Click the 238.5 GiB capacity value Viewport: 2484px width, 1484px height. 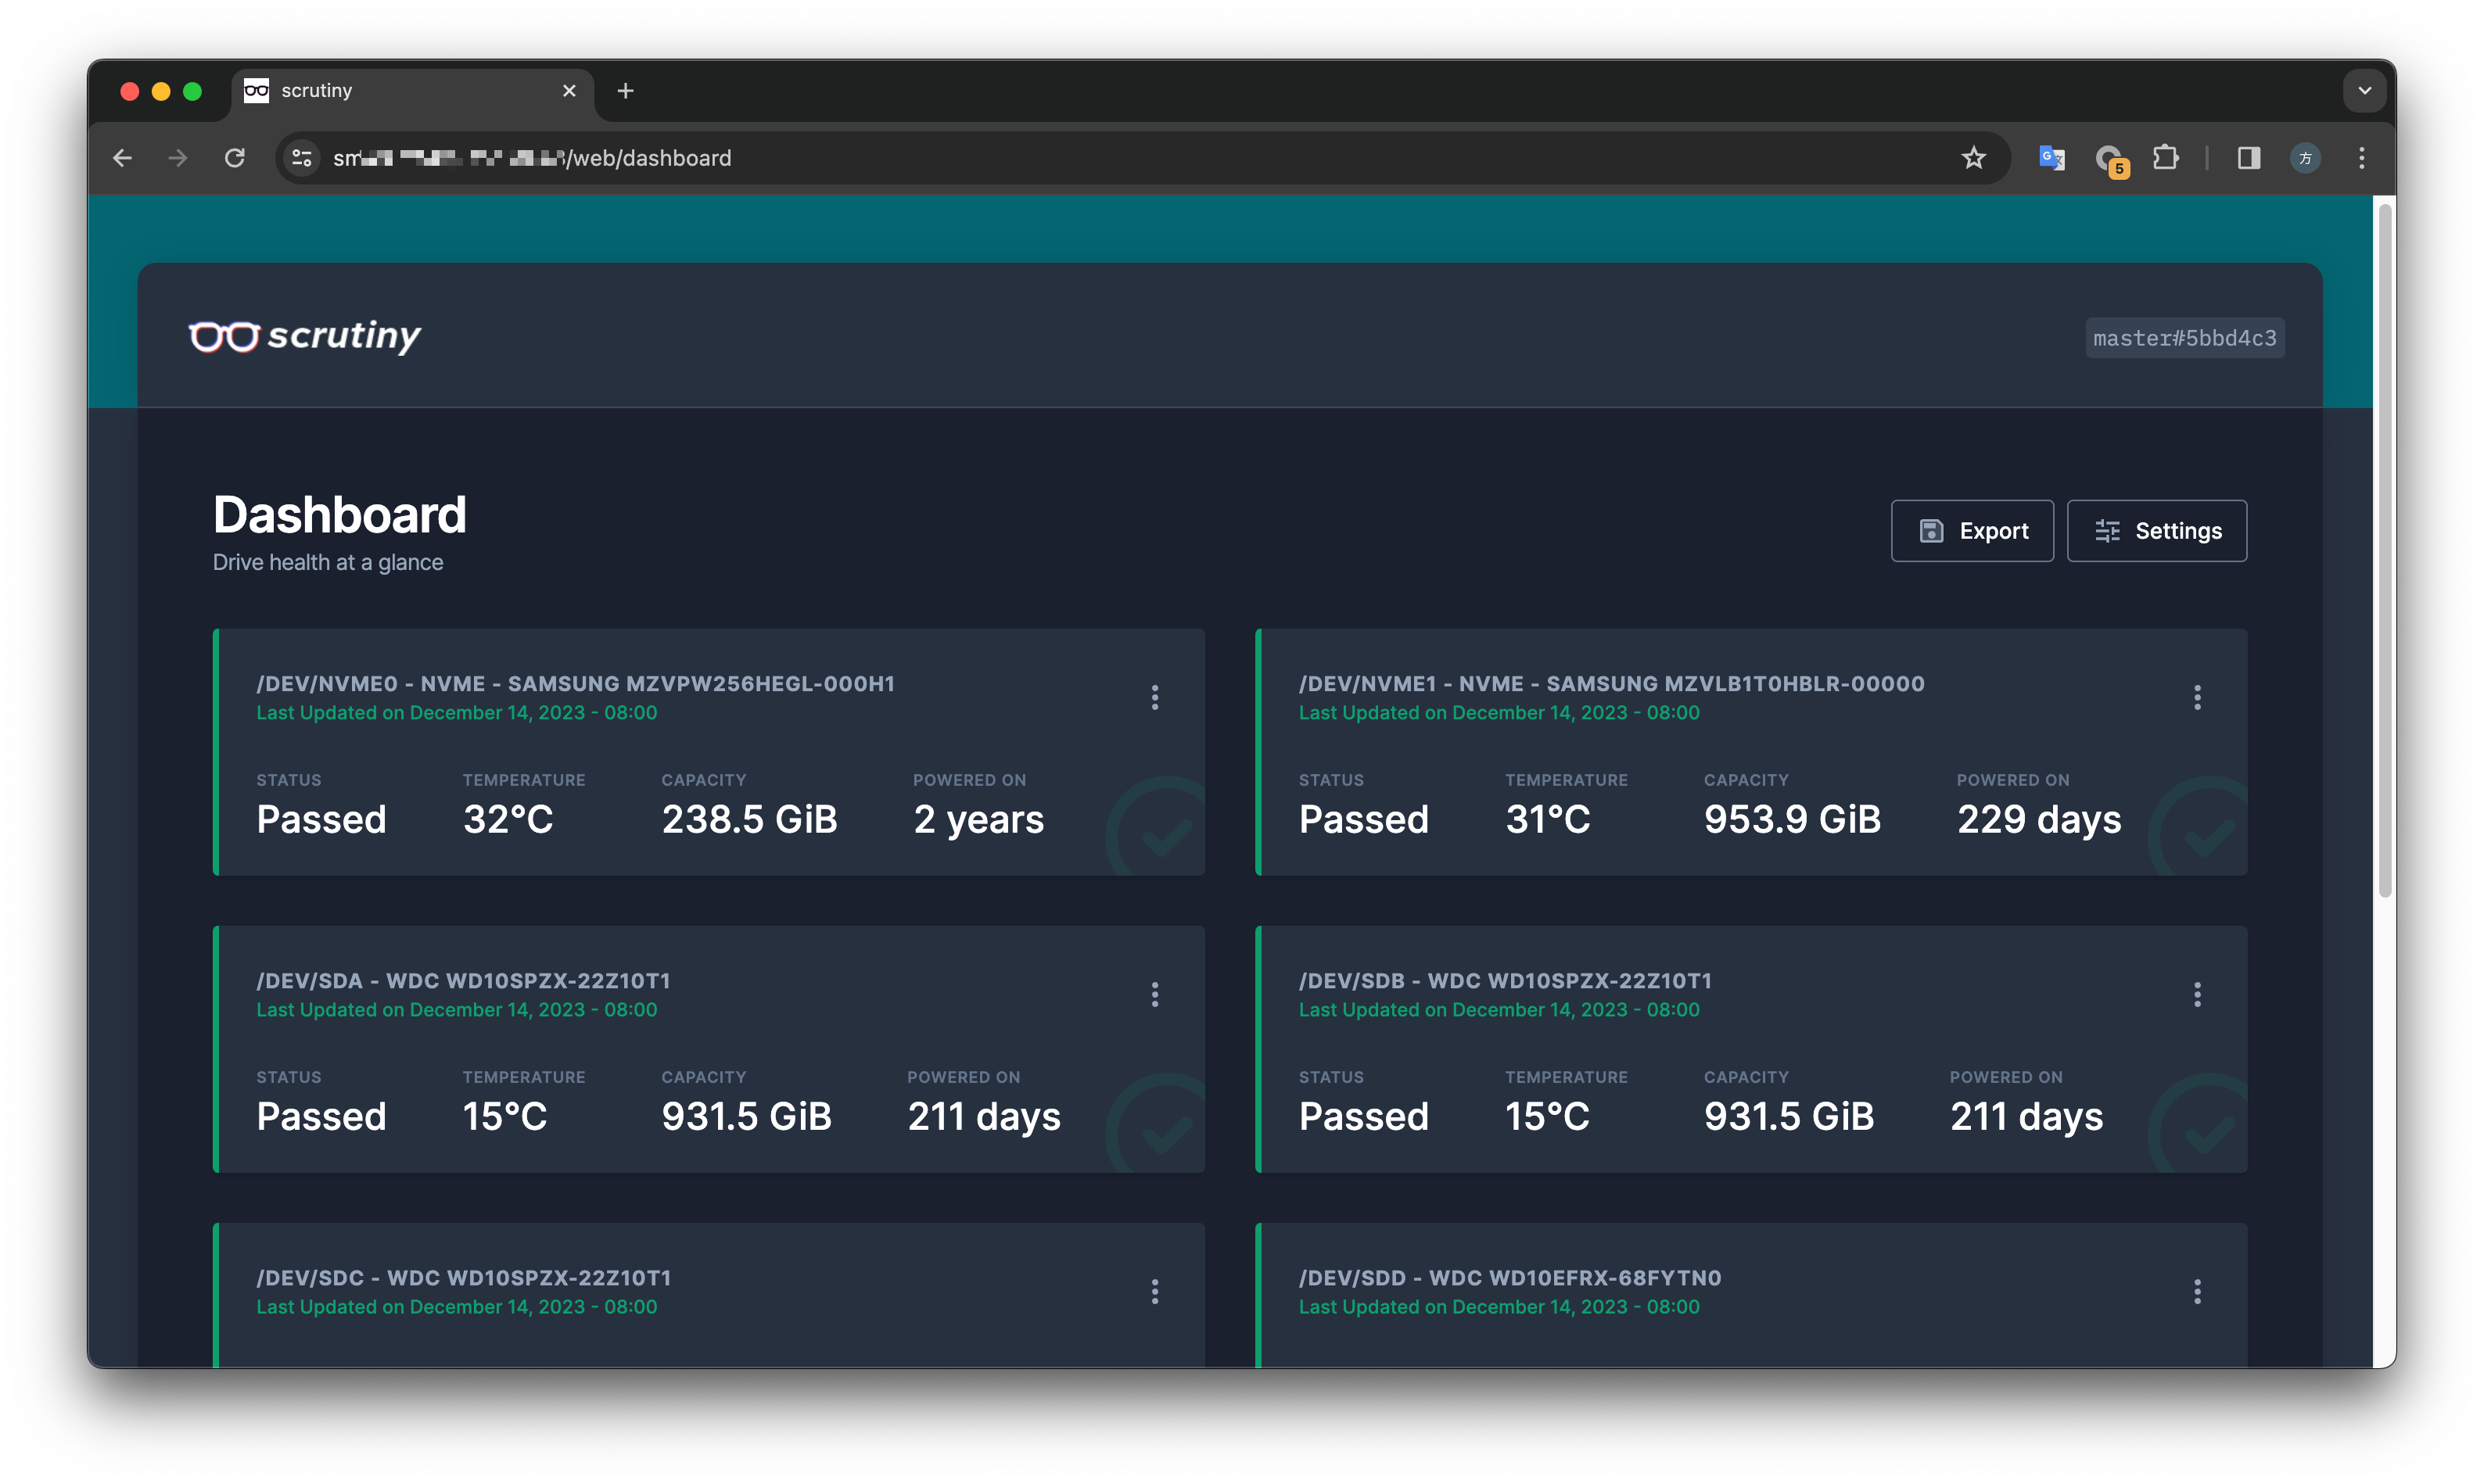[x=749, y=819]
